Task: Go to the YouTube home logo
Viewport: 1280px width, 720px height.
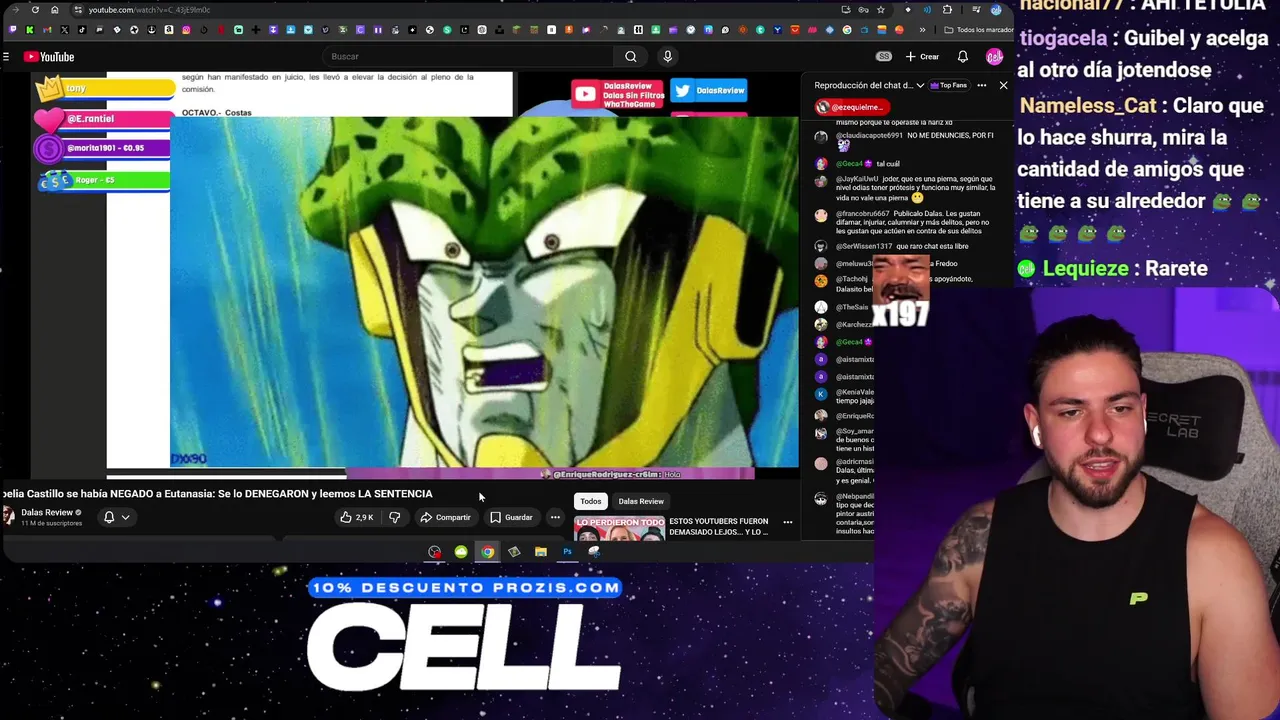Action: point(50,57)
